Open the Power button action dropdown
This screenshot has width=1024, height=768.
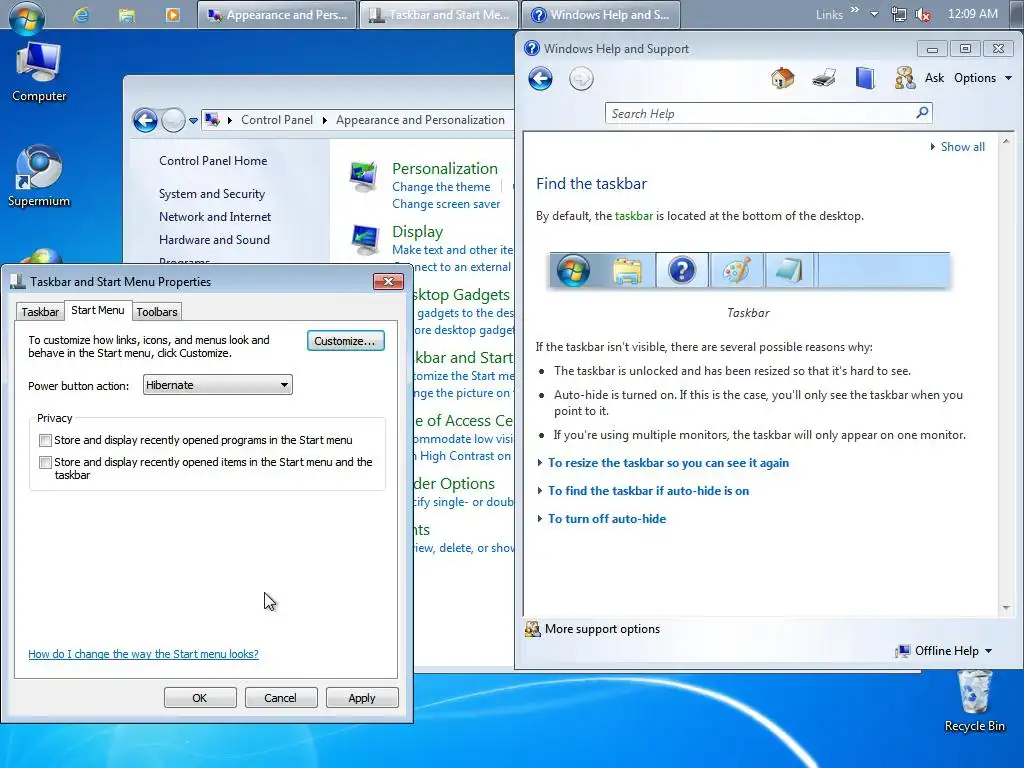(x=217, y=385)
